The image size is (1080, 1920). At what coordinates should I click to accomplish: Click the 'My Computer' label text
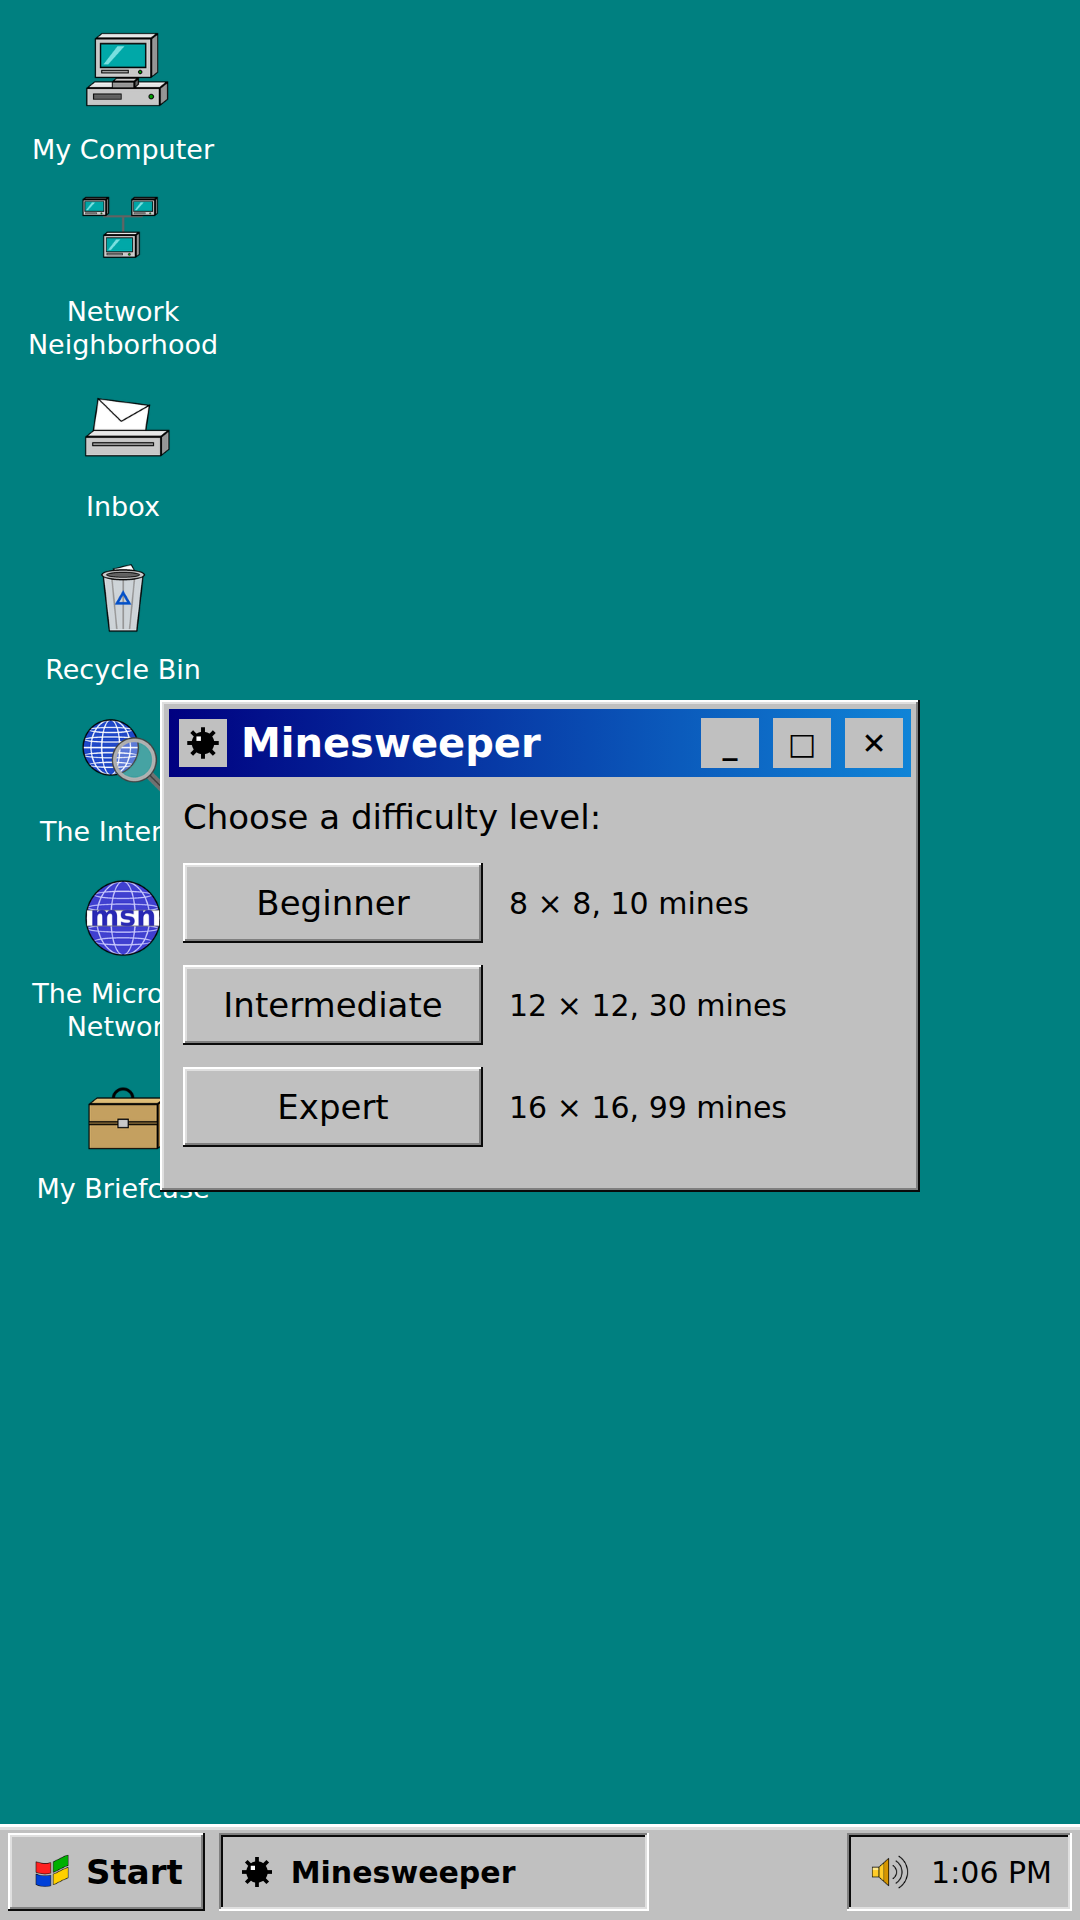[x=123, y=150]
